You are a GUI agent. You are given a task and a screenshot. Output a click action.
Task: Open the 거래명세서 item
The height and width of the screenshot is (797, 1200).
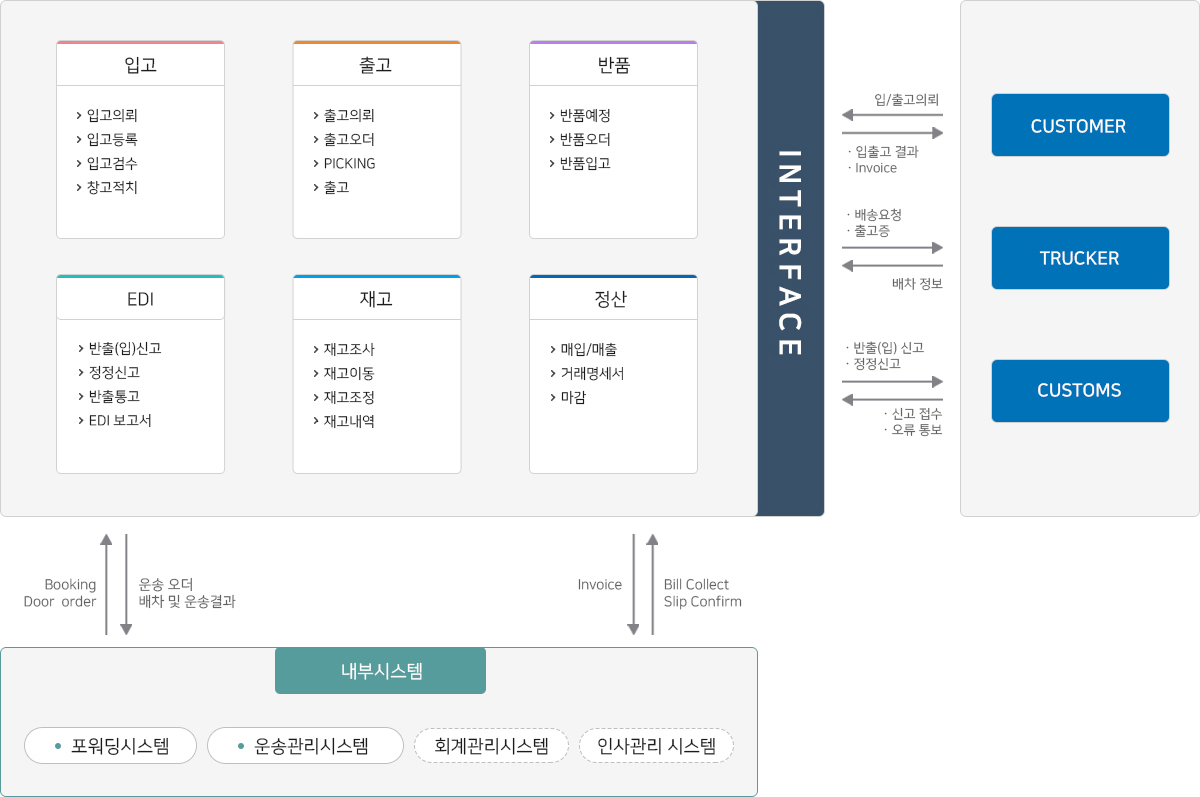592,373
